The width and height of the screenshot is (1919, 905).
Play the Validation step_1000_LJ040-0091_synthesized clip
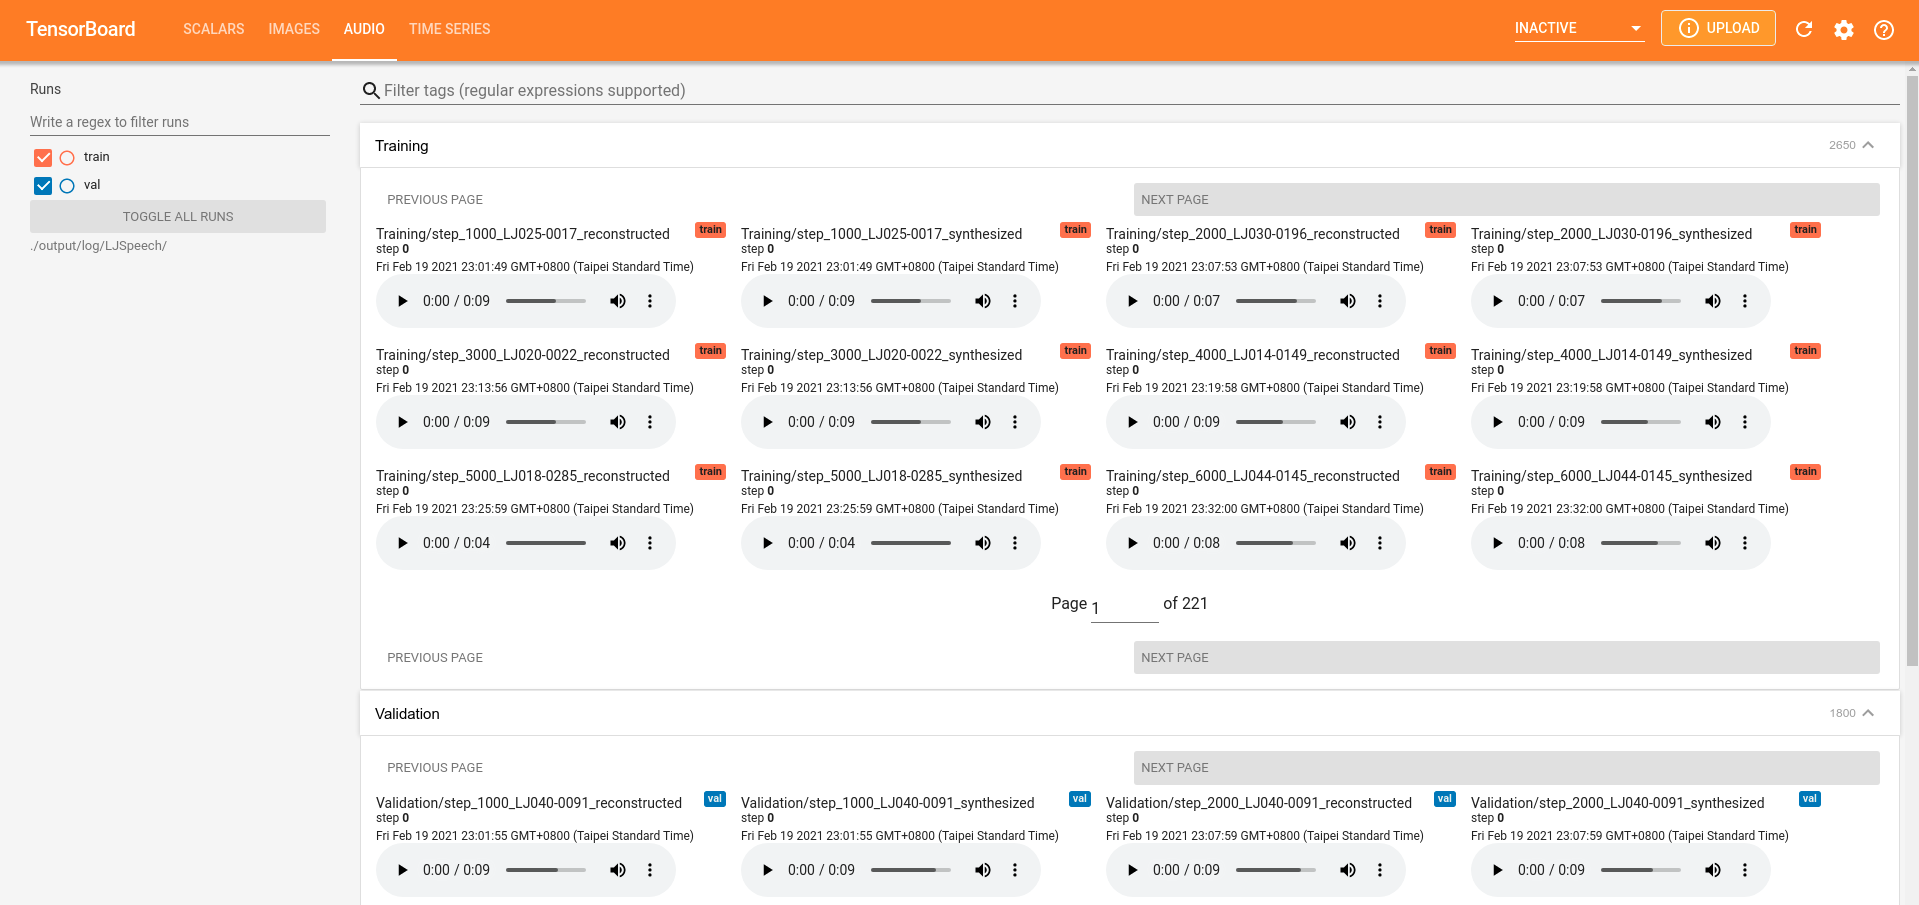click(x=767, y=869)
